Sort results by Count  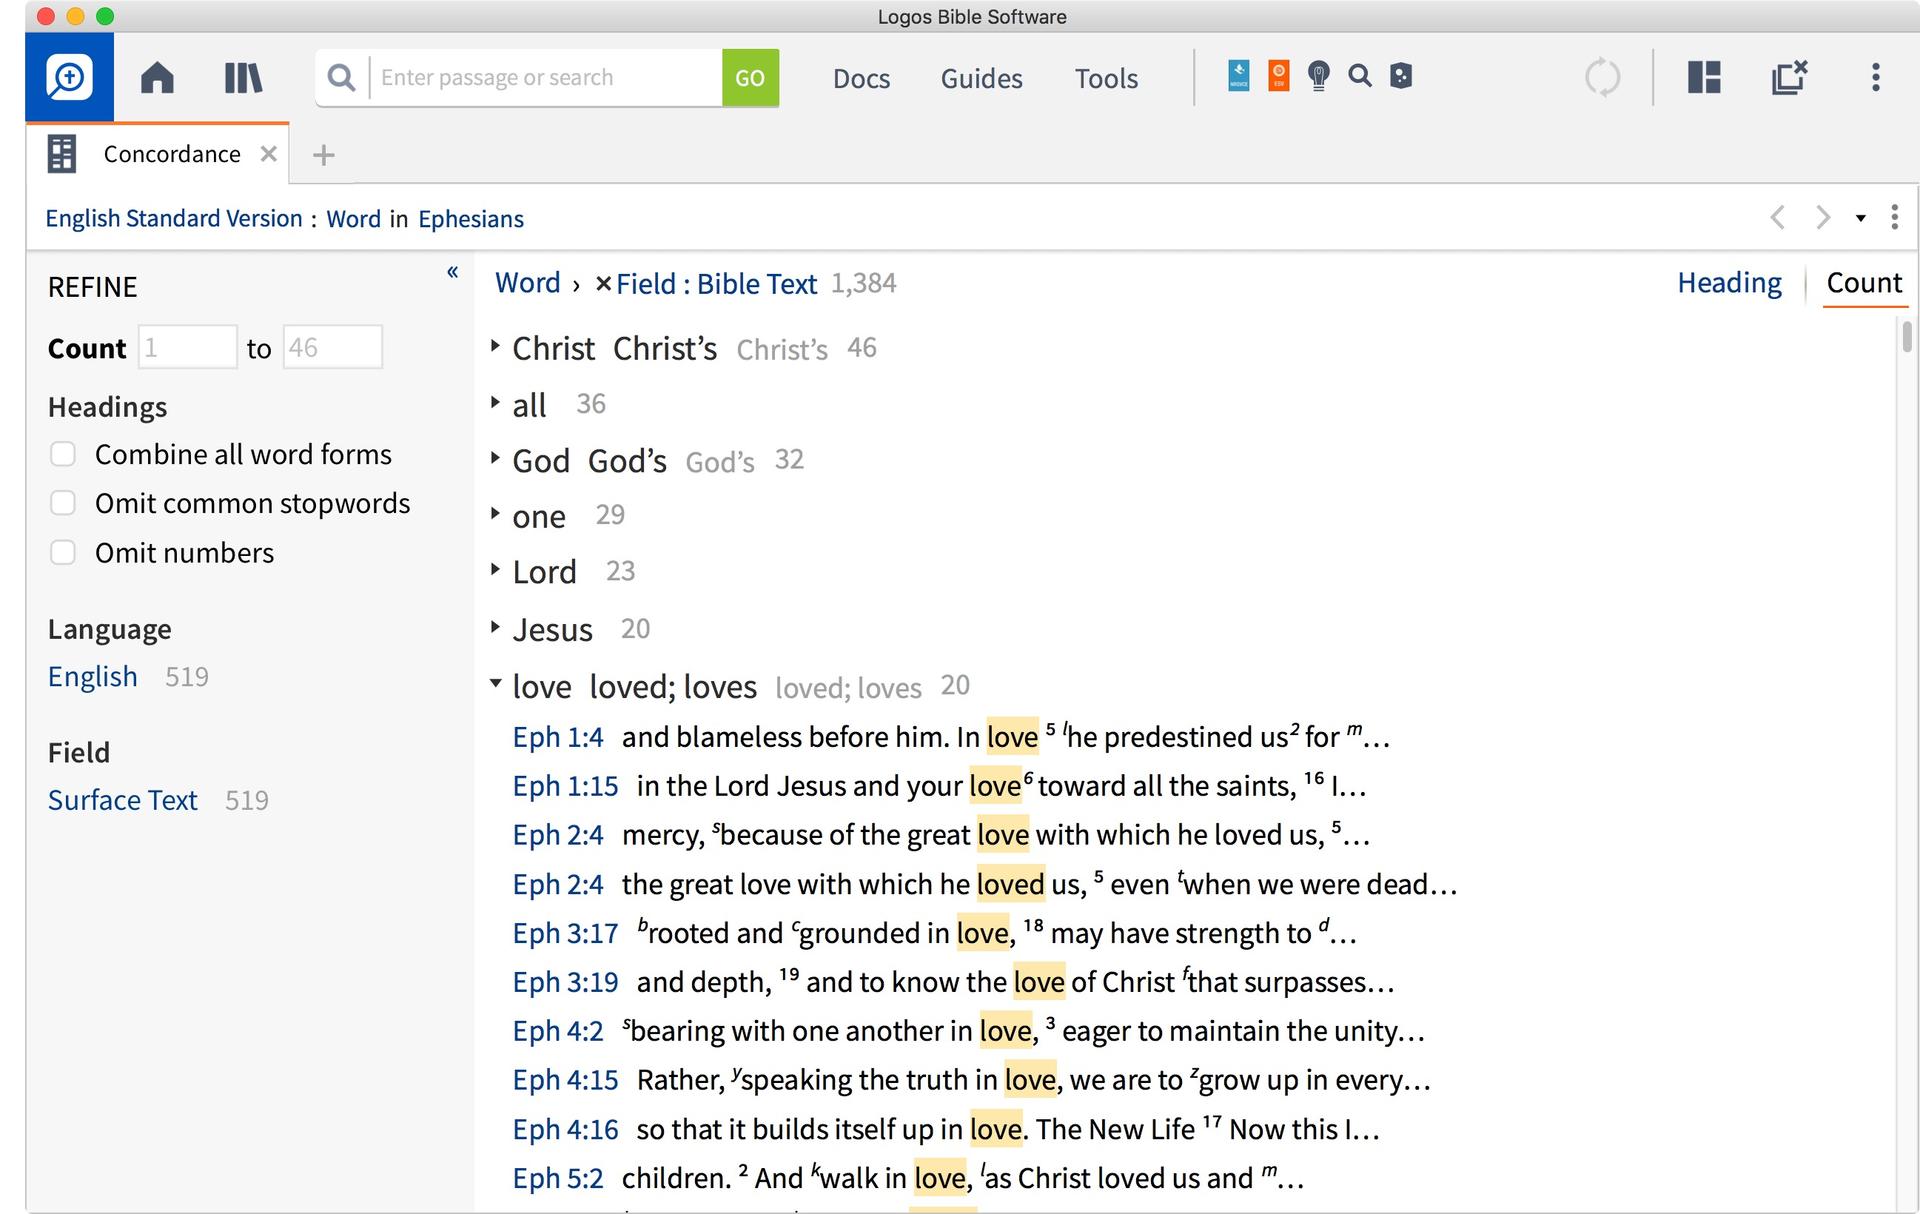[1864, 283]
